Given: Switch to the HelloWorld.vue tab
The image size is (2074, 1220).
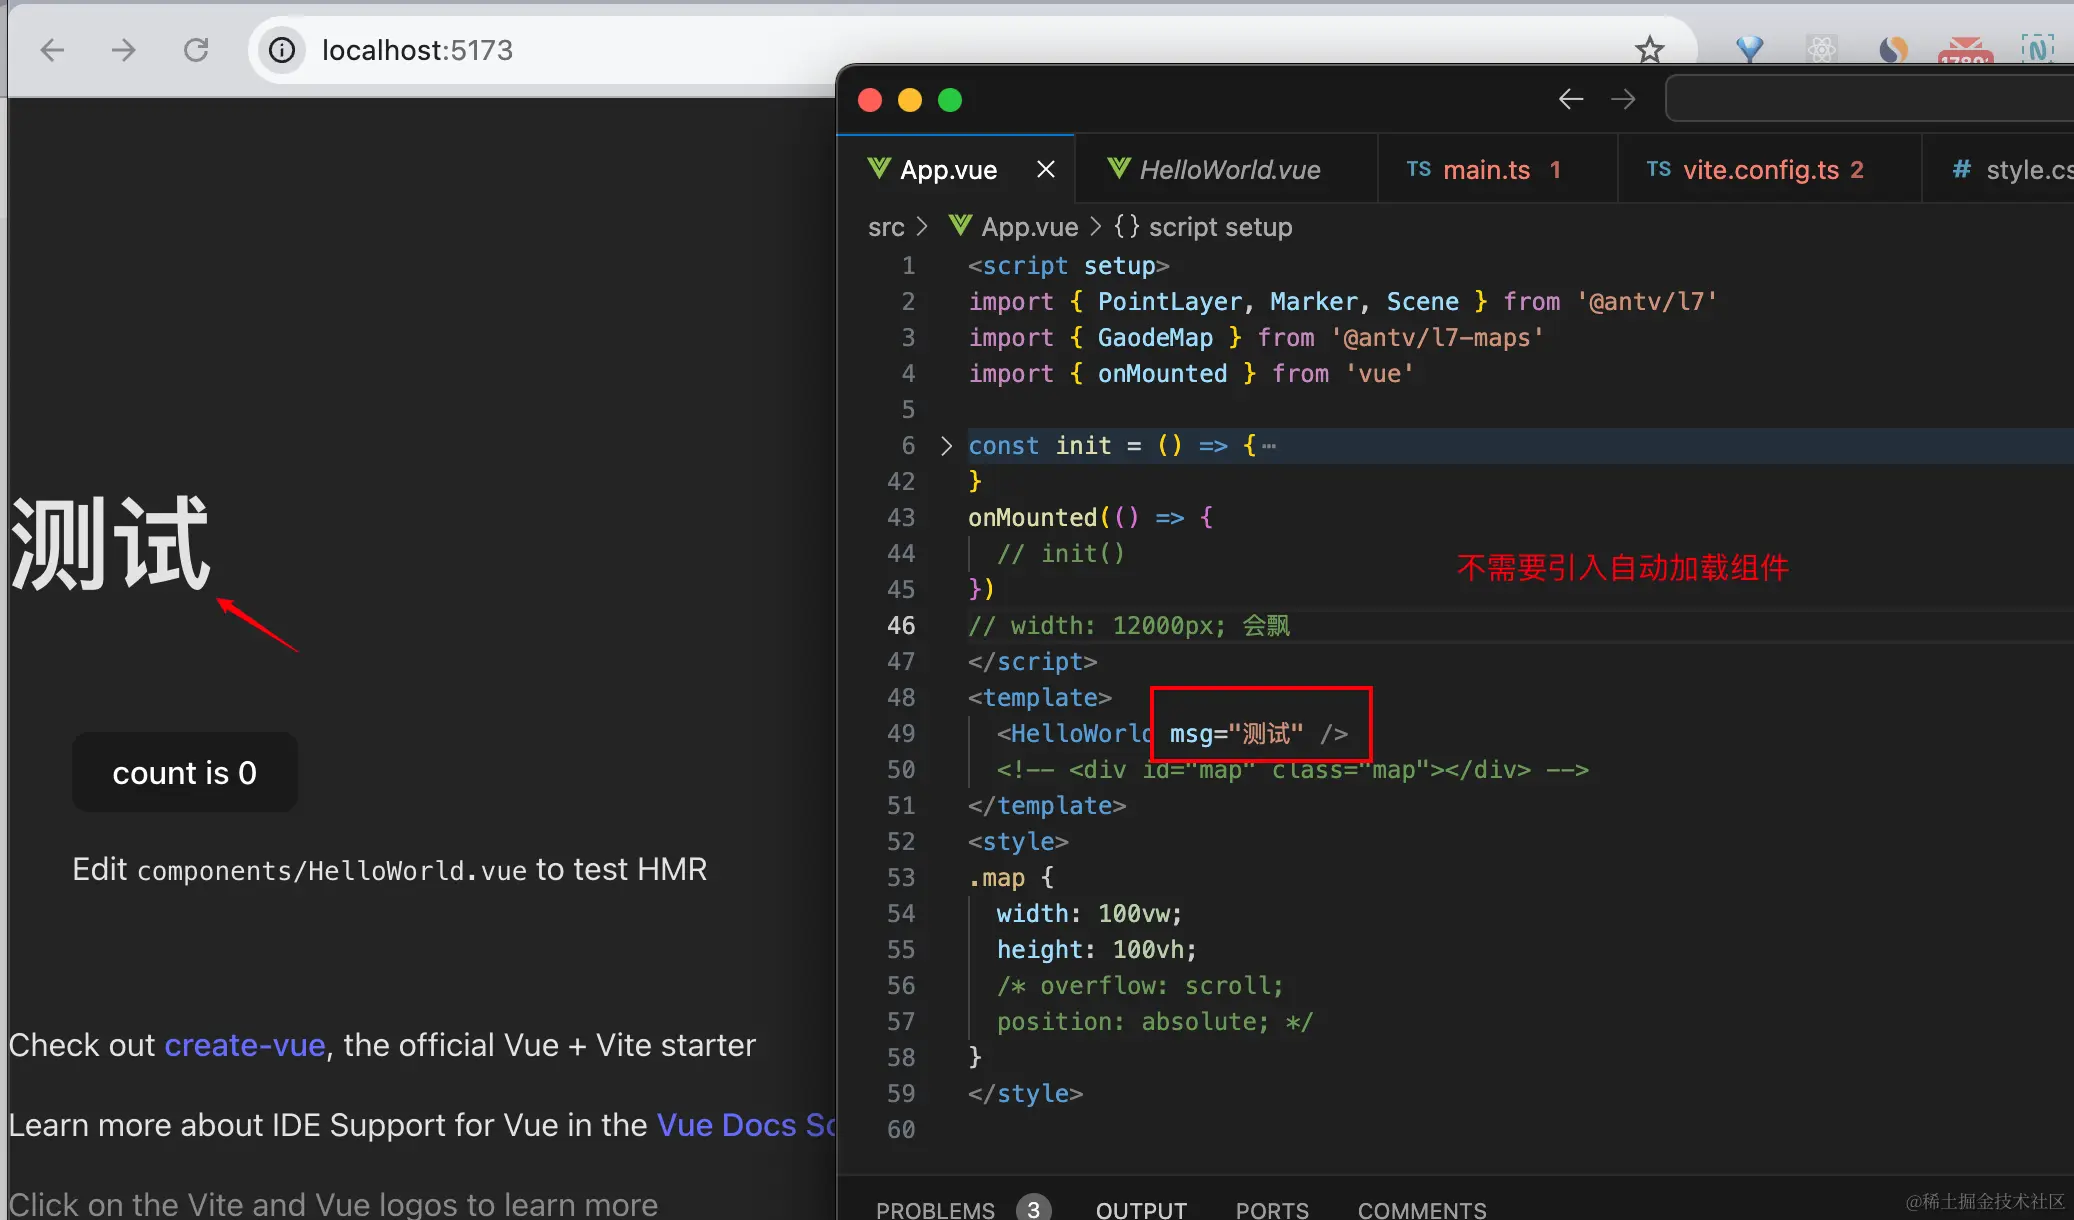Looking at the screenshot, I should click(1229, 170).
